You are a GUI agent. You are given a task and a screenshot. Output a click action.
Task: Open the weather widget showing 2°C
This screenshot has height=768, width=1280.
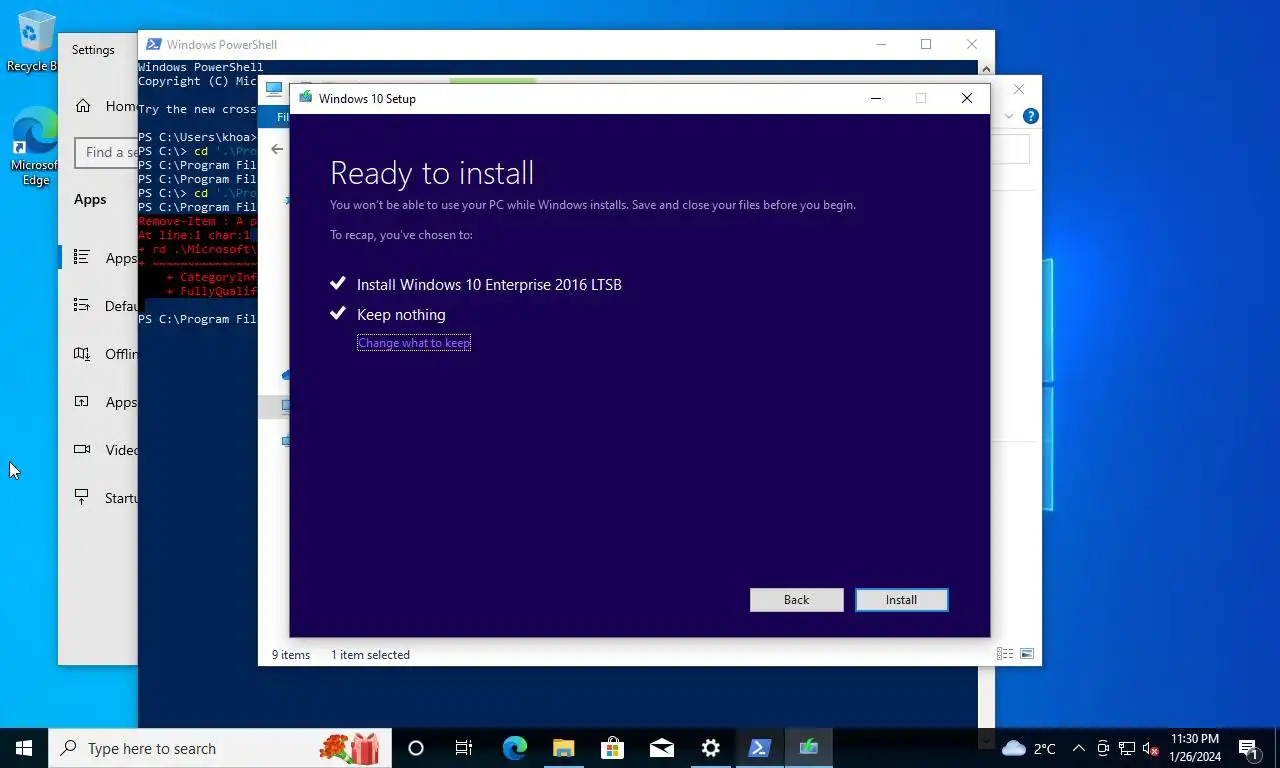[1029, 748]
